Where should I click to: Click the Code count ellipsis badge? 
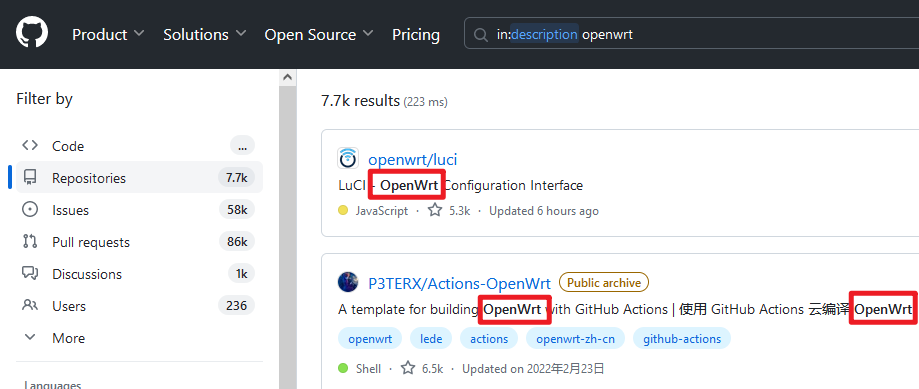click(243, 145)
